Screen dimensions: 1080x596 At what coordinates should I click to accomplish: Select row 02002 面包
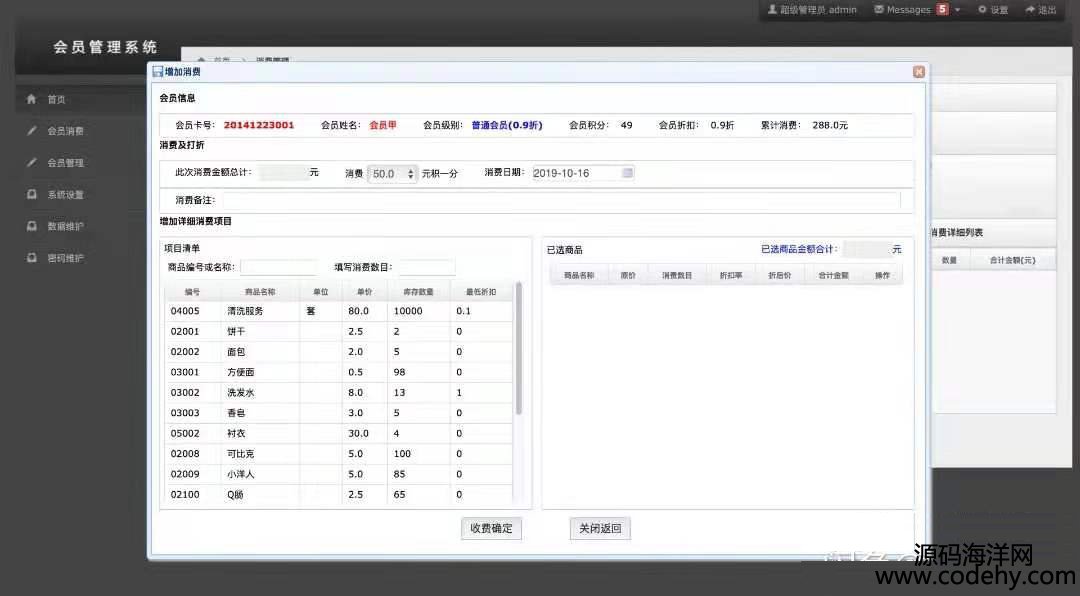[339, 351]
